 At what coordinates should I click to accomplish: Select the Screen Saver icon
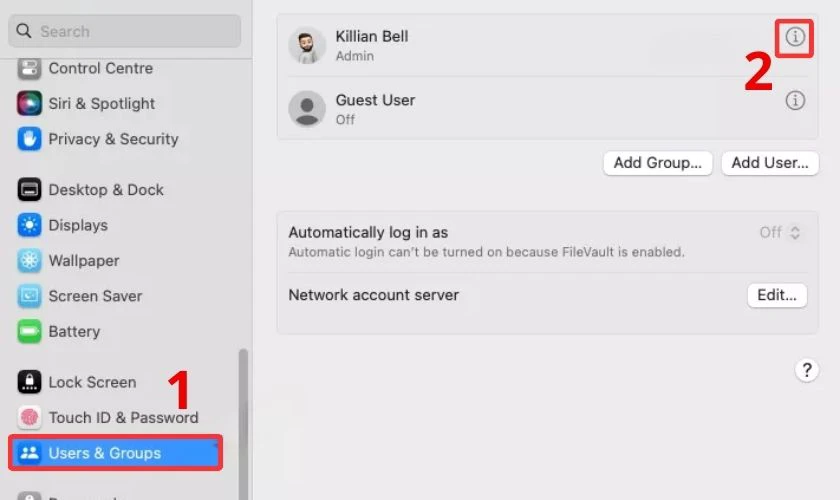point(29,296)
